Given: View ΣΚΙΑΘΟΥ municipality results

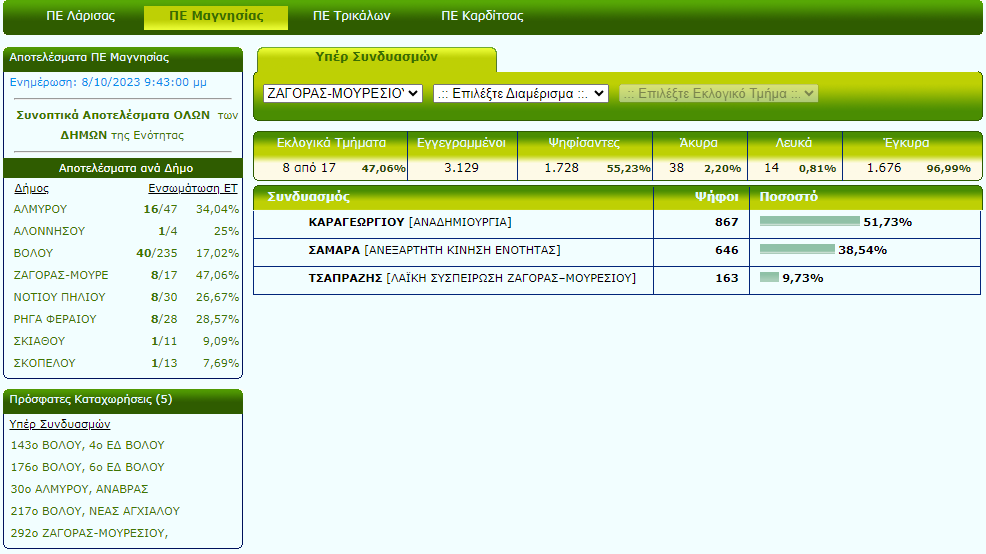Looking at the screenshot, I should pos(38,341).
